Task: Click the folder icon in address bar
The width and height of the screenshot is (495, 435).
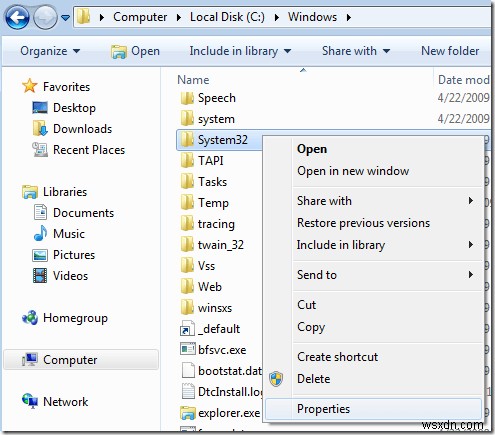Action: pos(83,17)
